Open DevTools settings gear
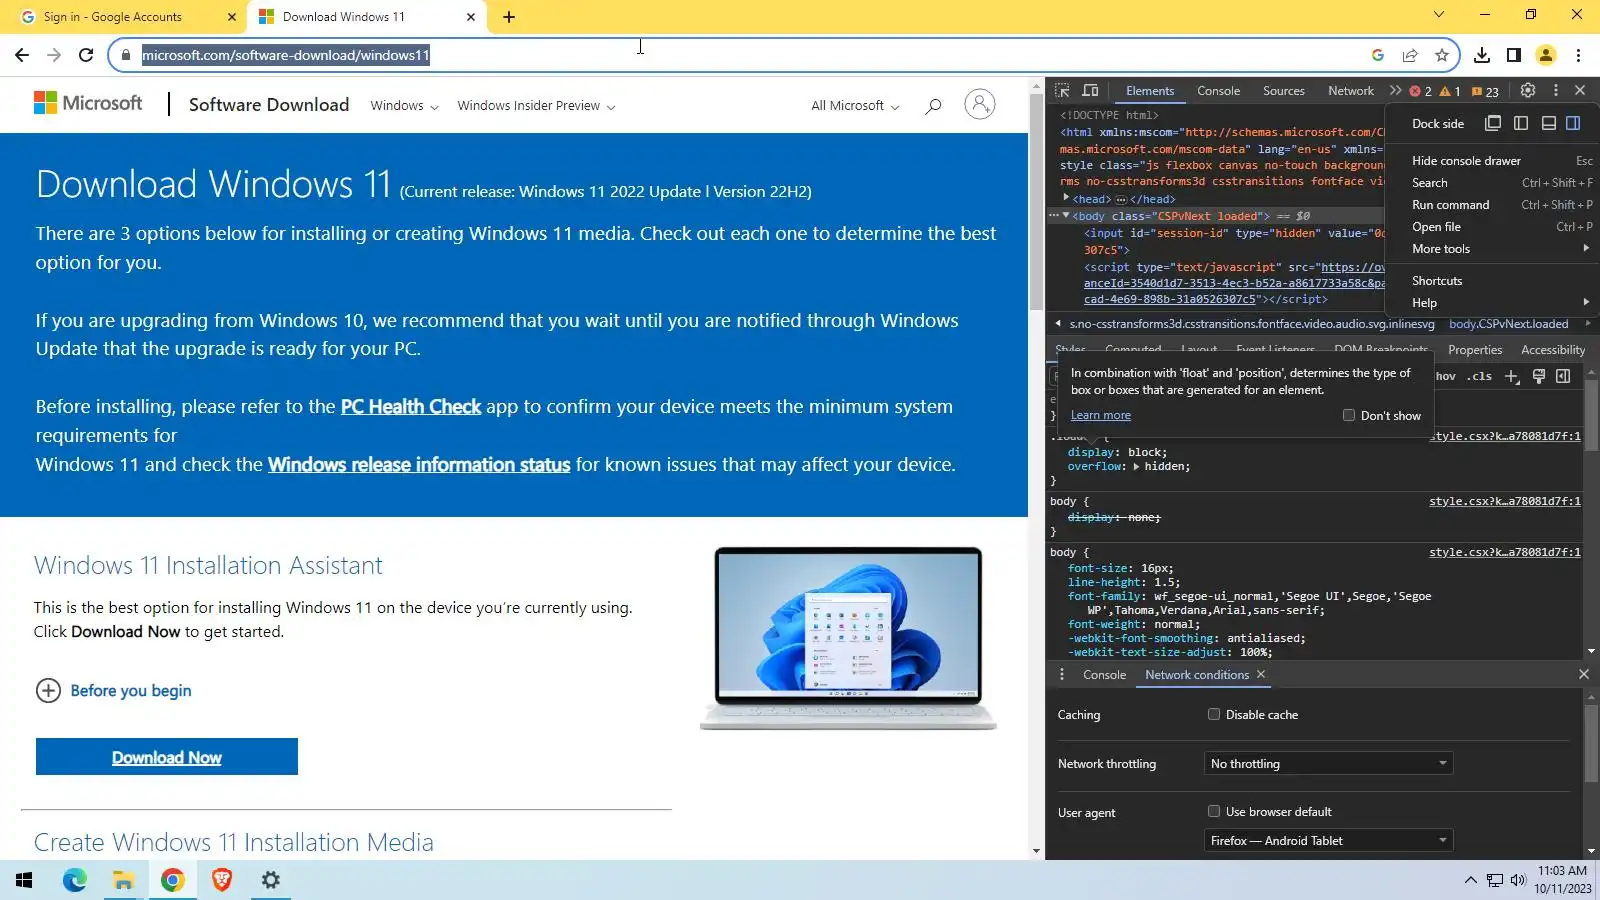This screenshot has height=900, width=1600. [x=1528, y=91]
